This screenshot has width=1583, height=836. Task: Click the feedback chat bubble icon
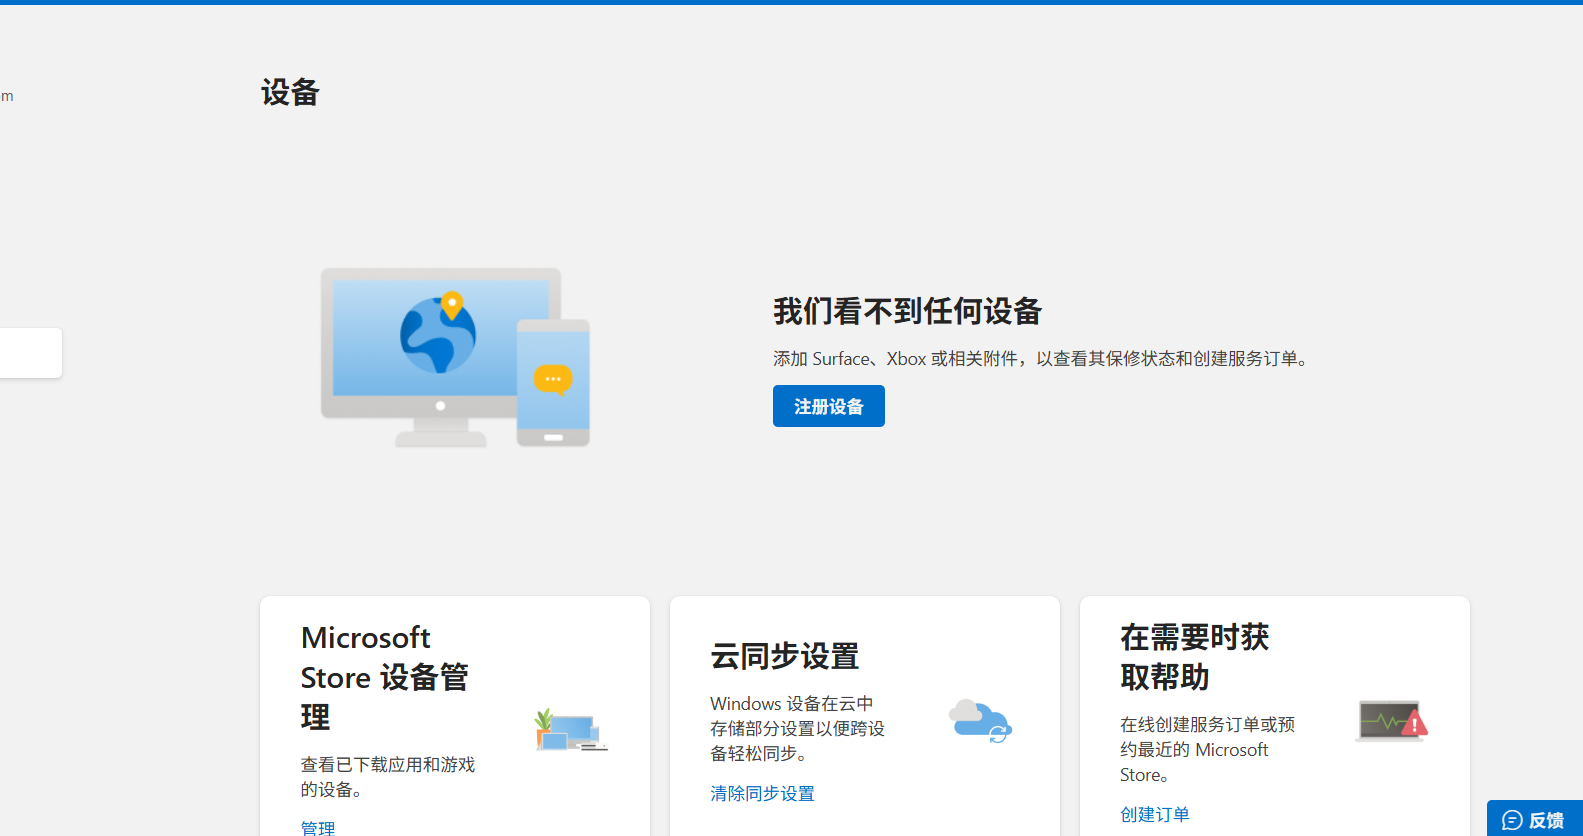pos(1512,820)
